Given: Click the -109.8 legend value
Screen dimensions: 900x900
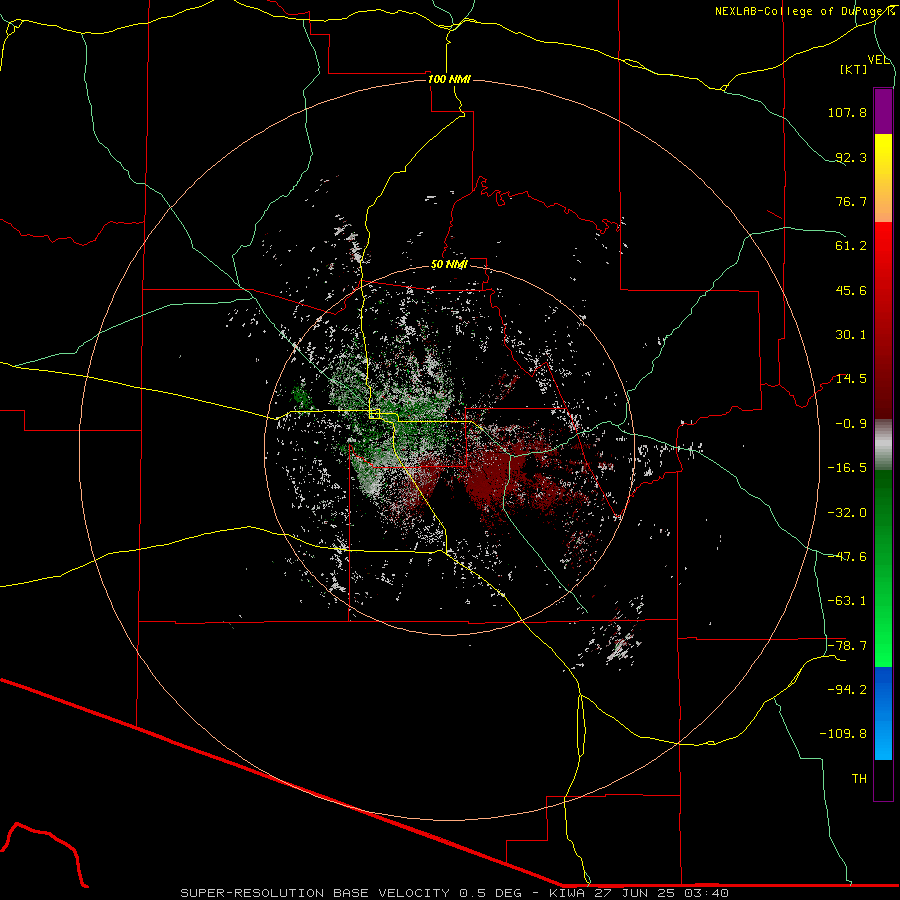Looking at the screenshot, I should point(843,734).
